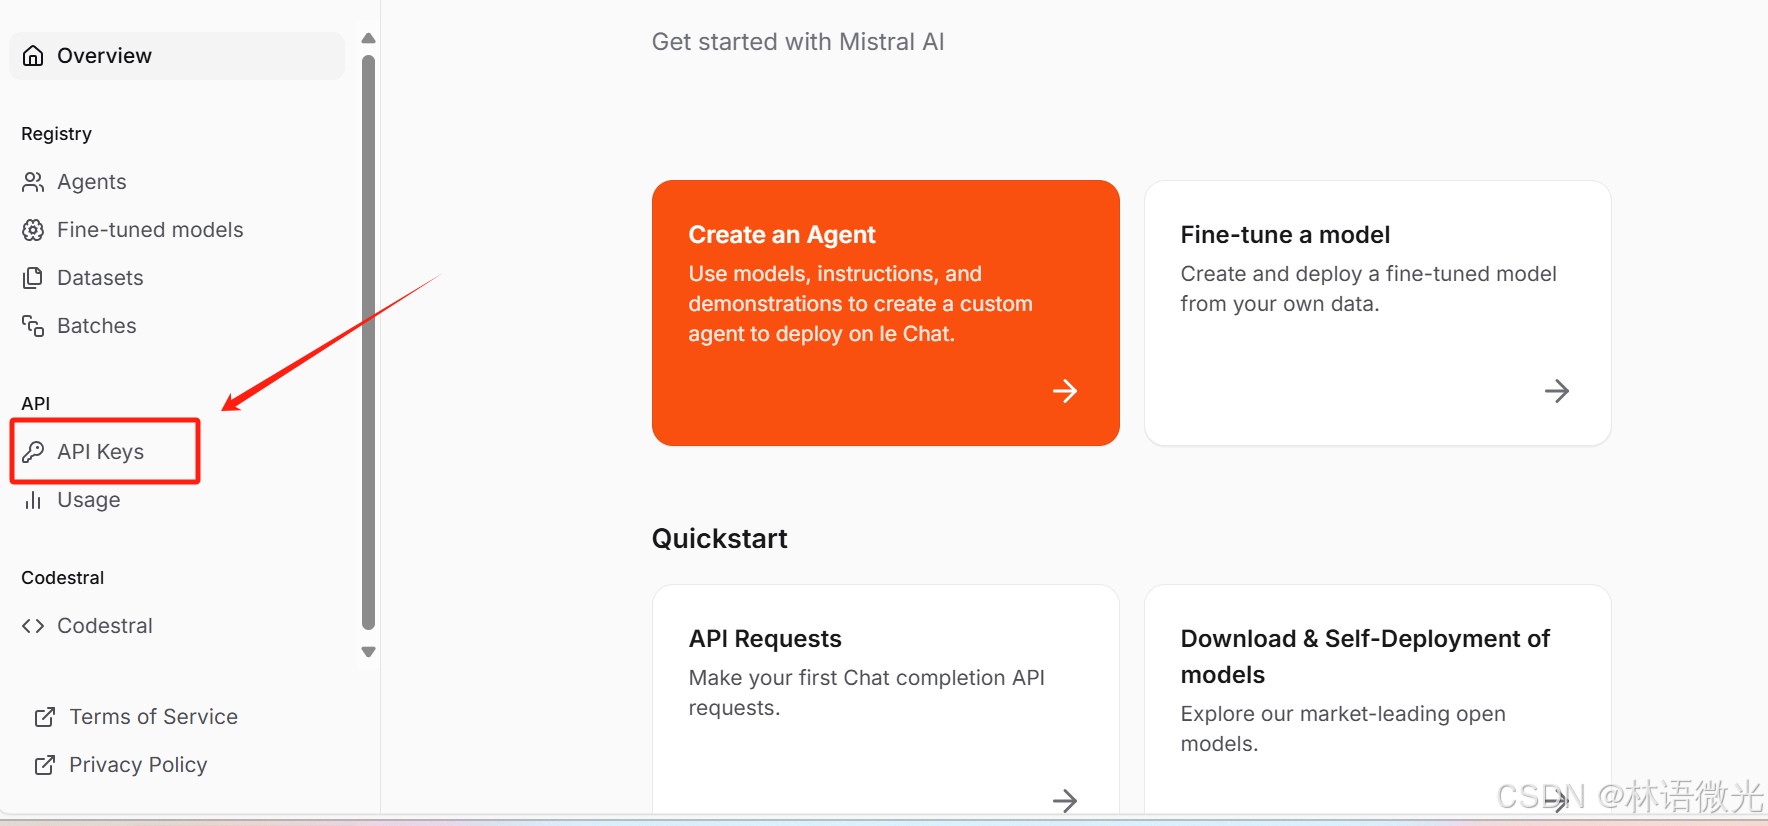This screenshot has height=826, width=1768.
Task: Click 'Explore our market-leading open models.' text
Action: tap(1343, 729)
